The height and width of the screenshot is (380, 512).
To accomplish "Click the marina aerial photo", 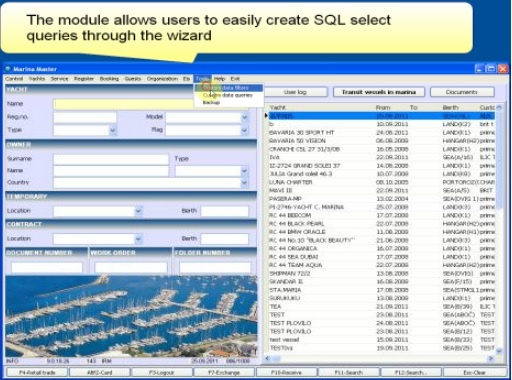I will [131, 316].
